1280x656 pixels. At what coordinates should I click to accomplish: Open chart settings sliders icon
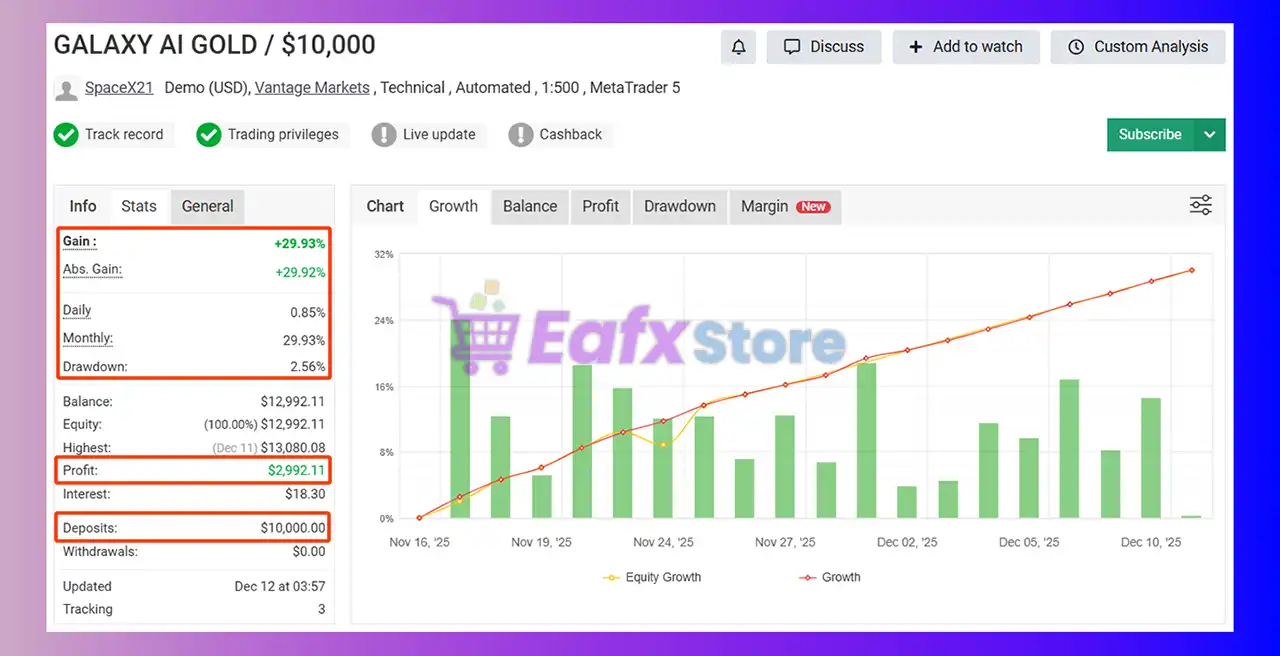pos(1200,206)
